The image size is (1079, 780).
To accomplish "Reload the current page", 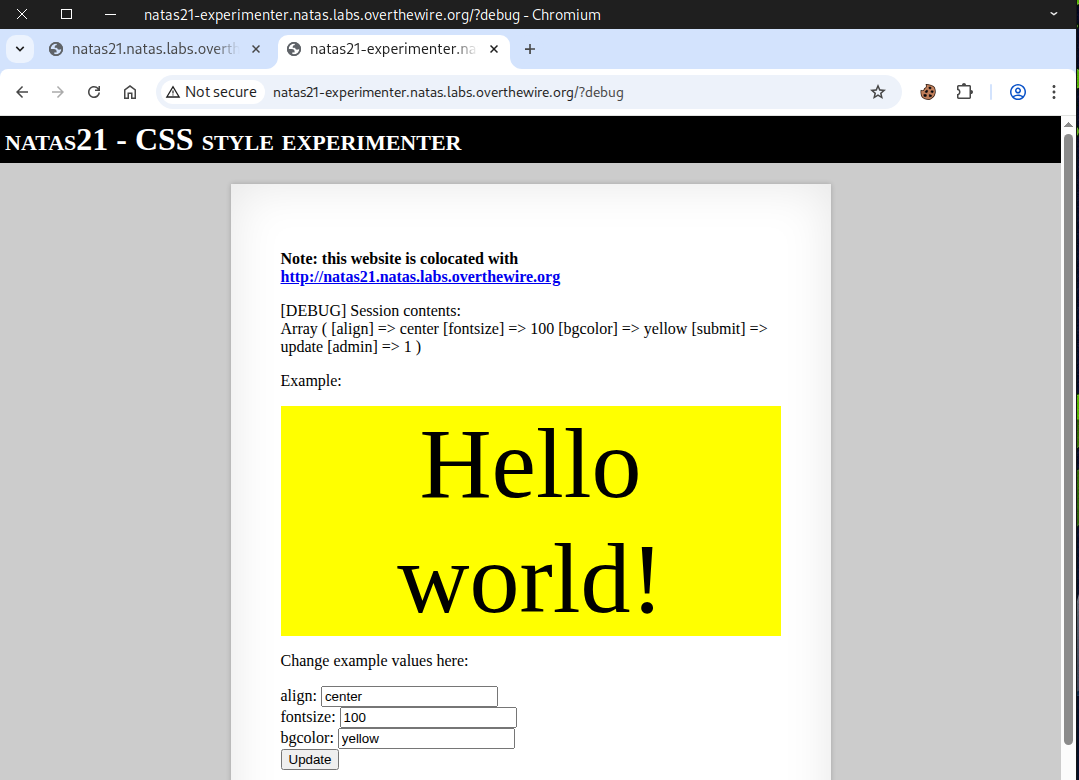I will (x=94, y=92).
